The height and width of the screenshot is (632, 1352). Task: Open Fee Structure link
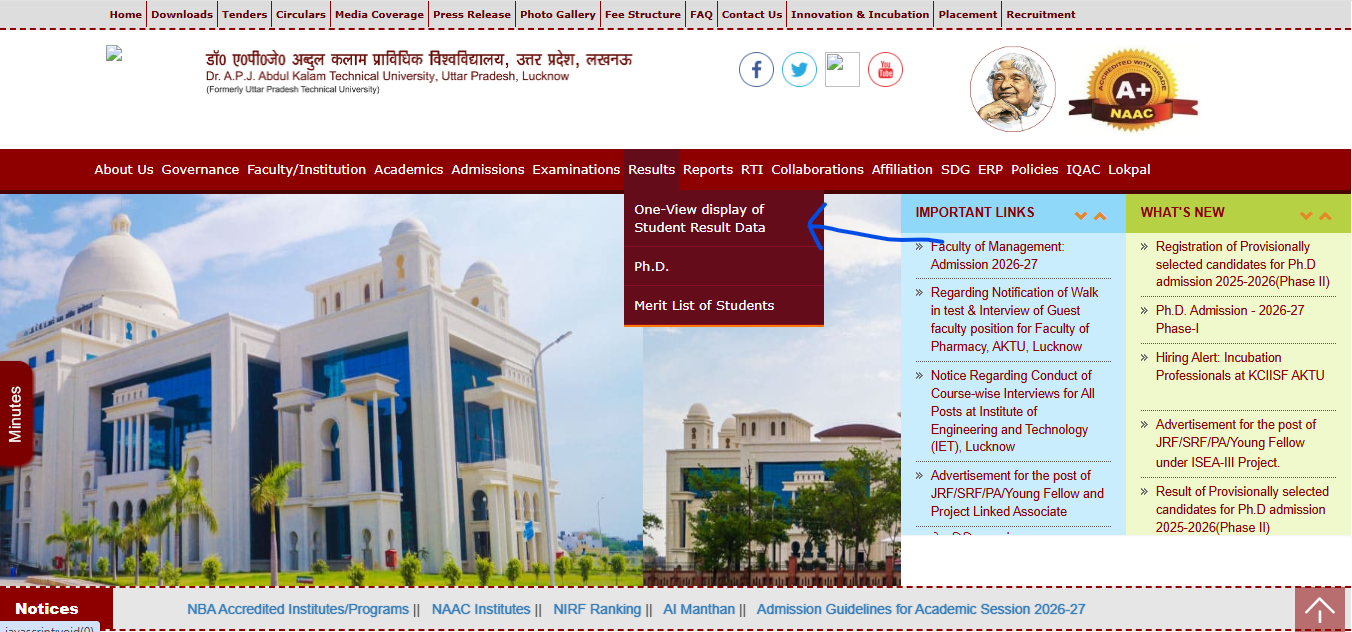coord(643,14)
